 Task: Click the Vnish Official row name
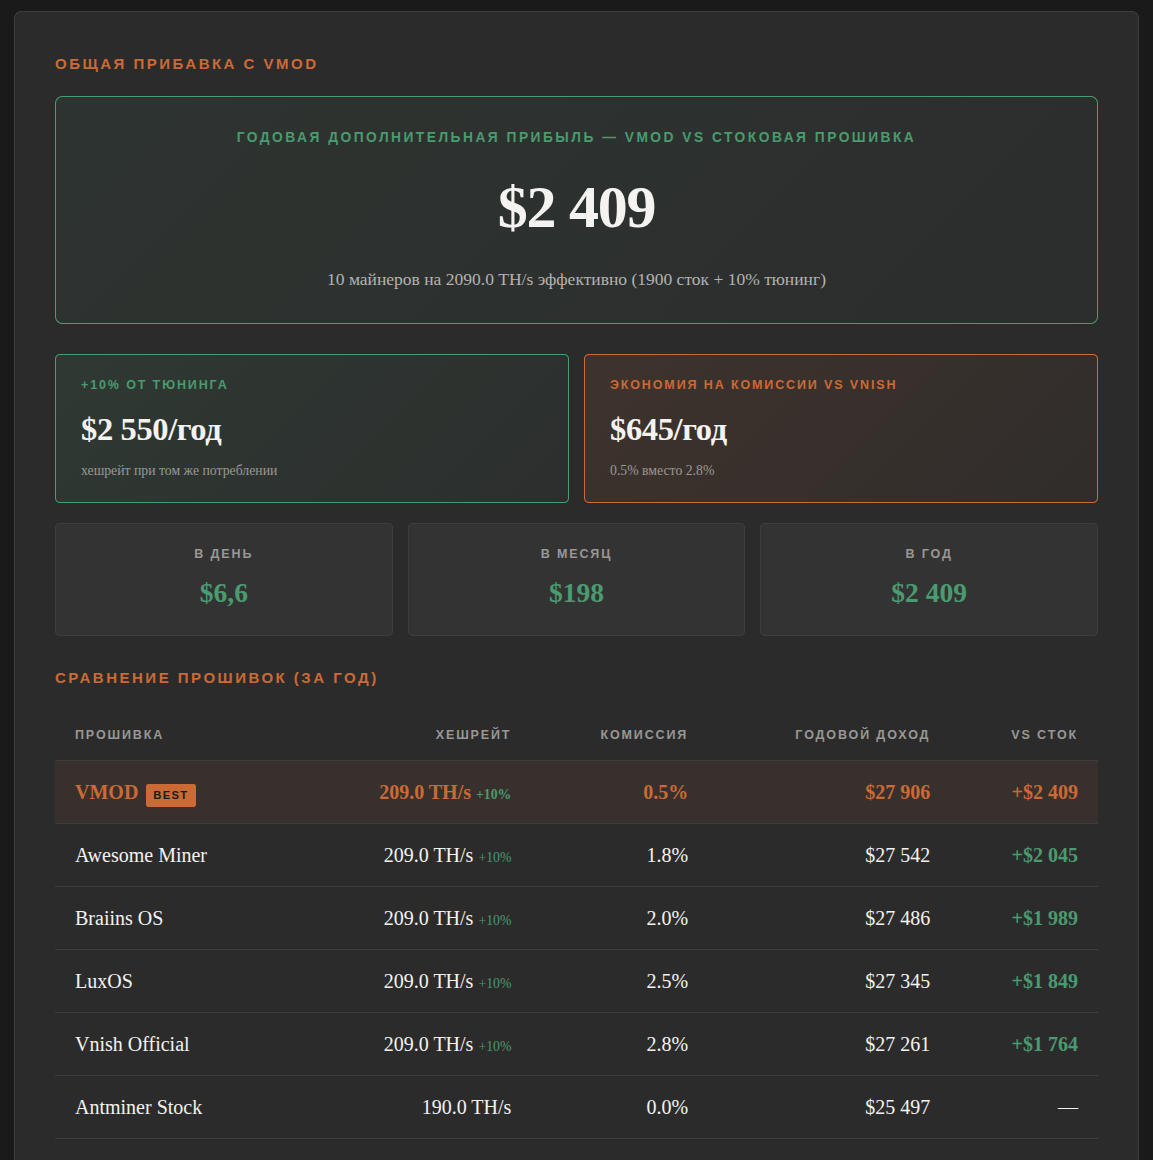132,1044
